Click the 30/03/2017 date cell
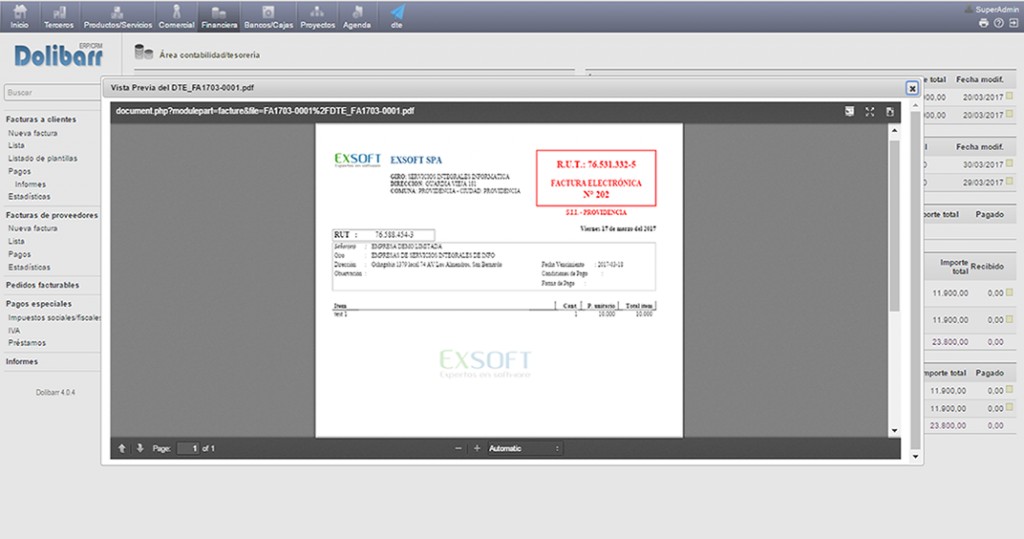Viewport: 1024px width, 539px height. [x=983, y=165]
